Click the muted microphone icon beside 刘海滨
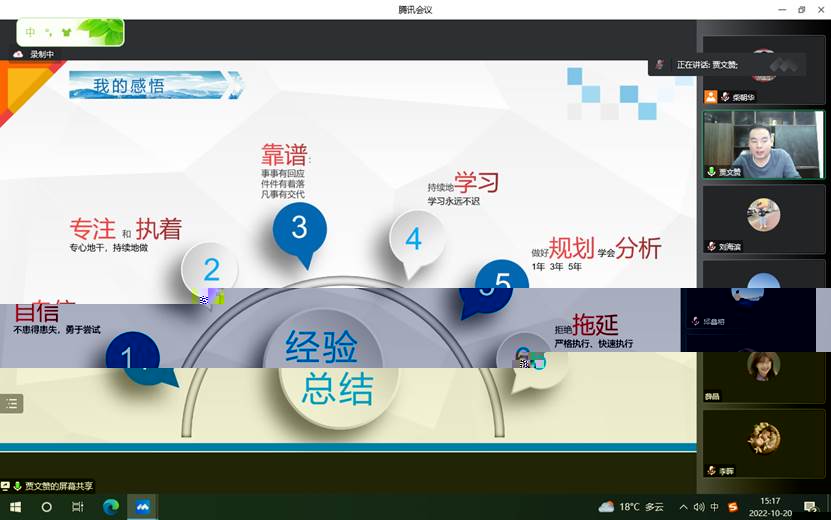This screenshot has height=520, width=831. click(x=711, y=246)
